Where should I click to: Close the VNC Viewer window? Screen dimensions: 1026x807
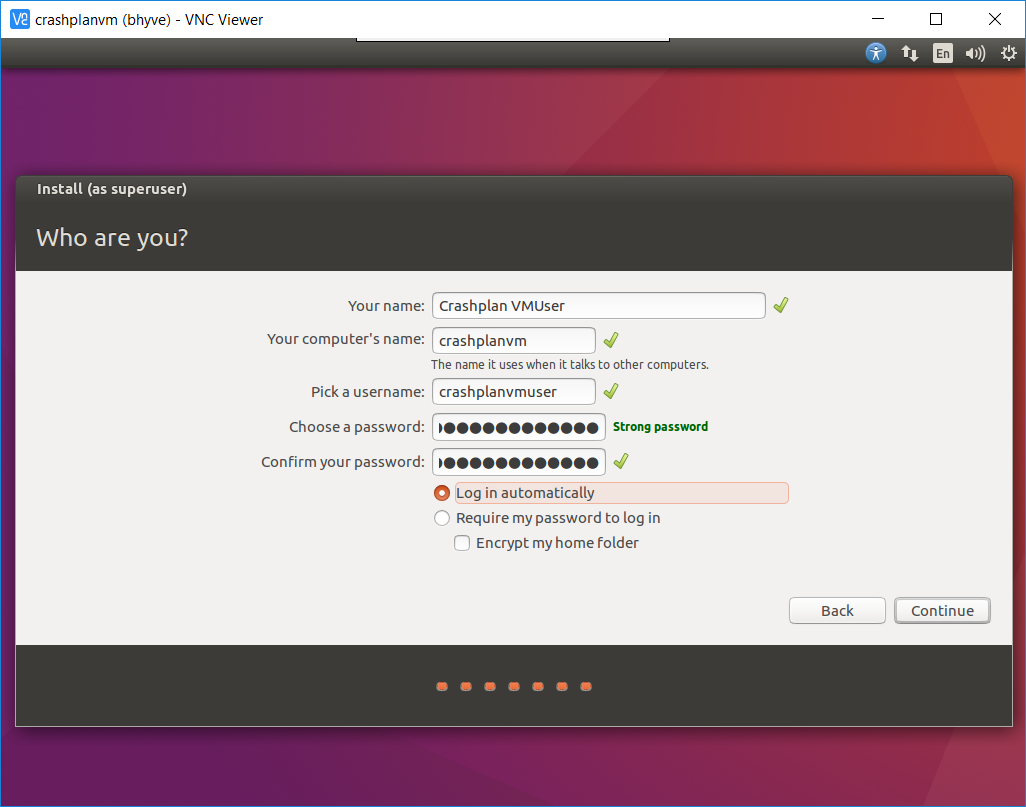click(x=995, y=19)
